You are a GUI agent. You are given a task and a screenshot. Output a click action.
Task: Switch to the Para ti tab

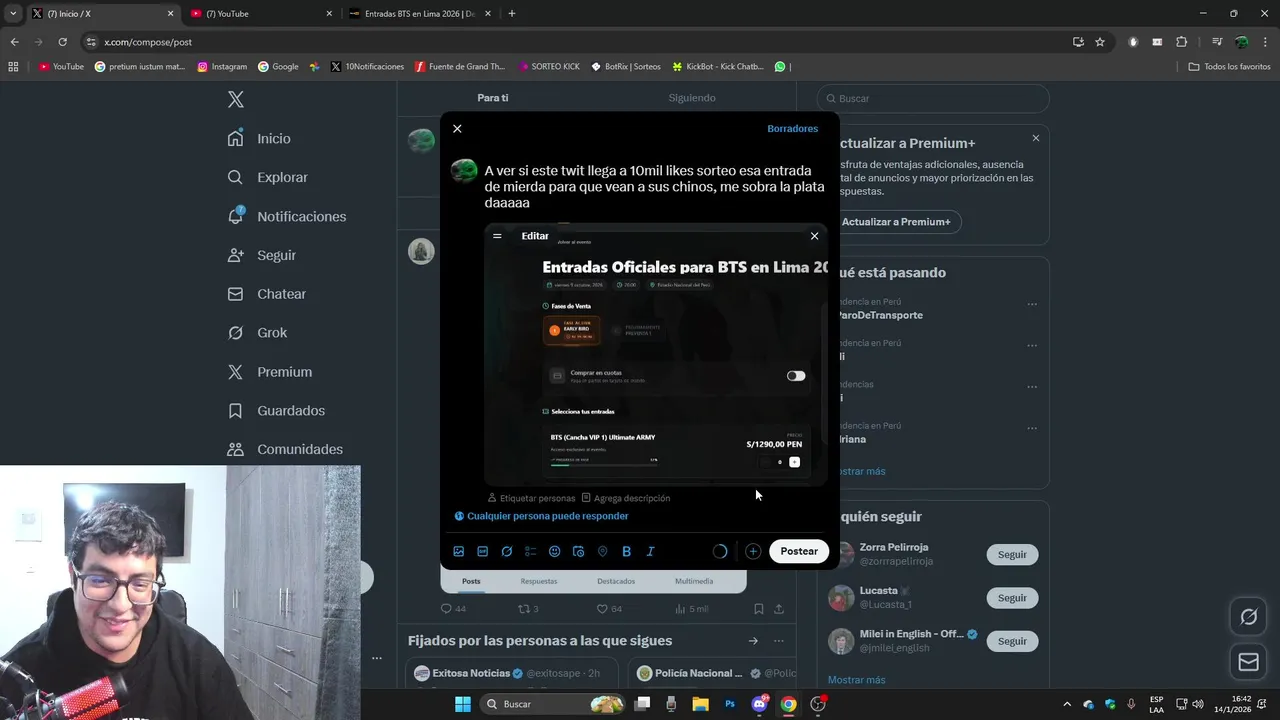pos(492,98)
